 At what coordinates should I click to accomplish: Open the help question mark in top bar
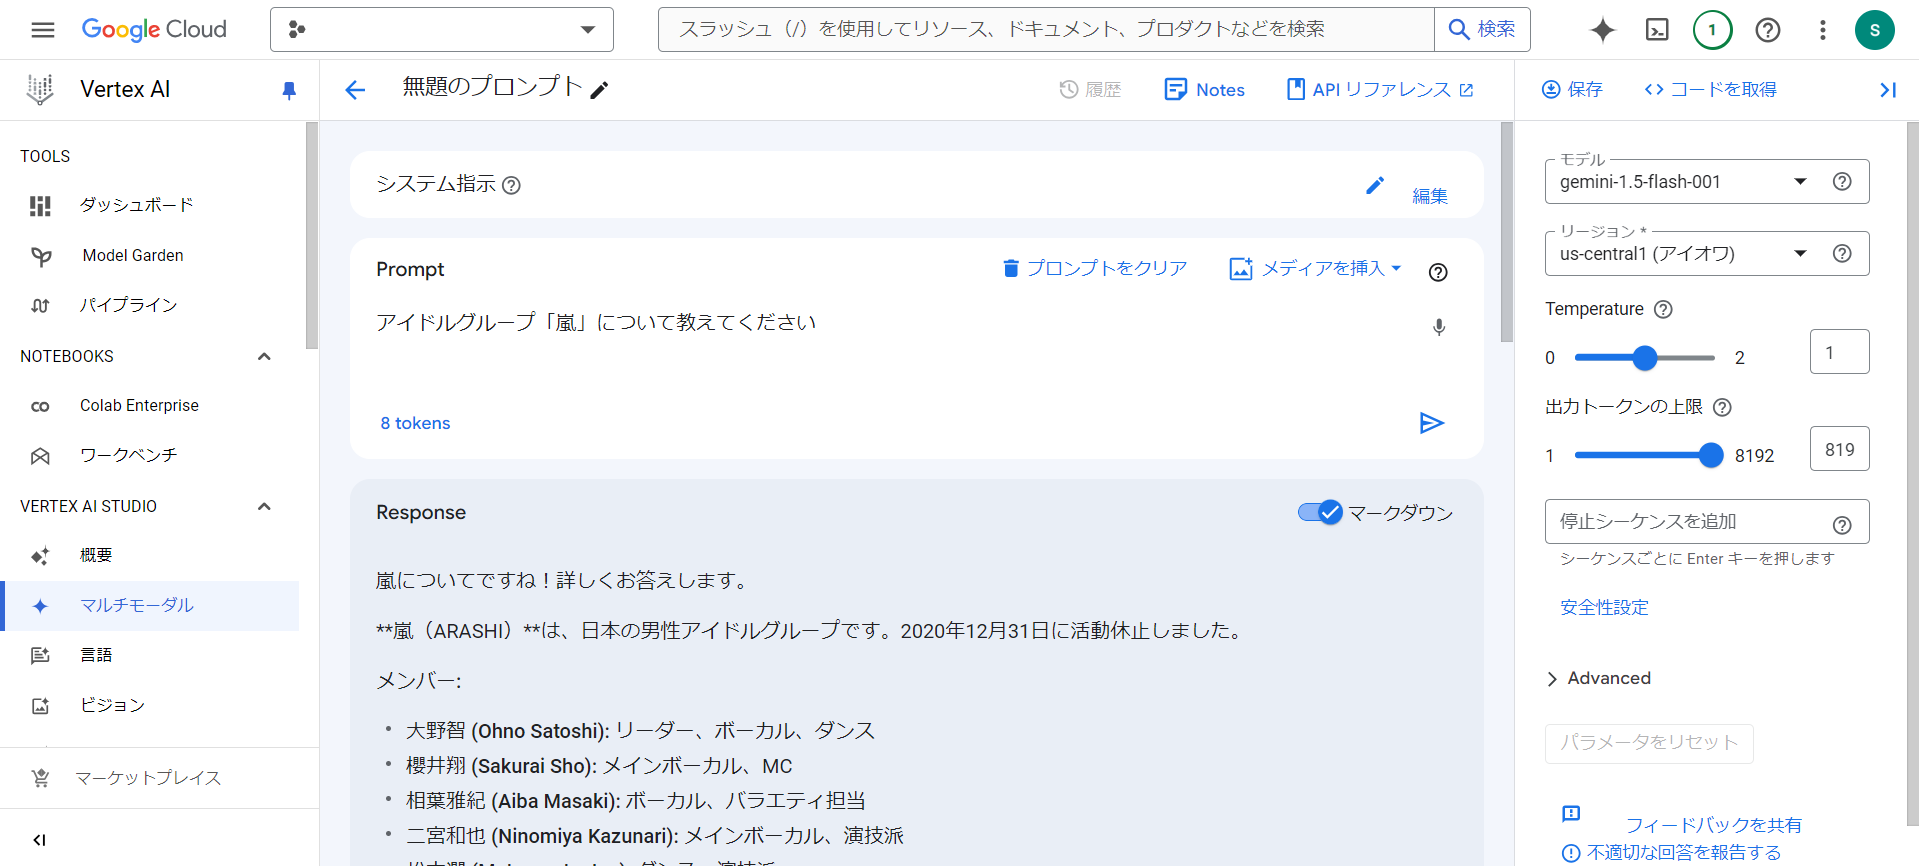(1768, 30)
